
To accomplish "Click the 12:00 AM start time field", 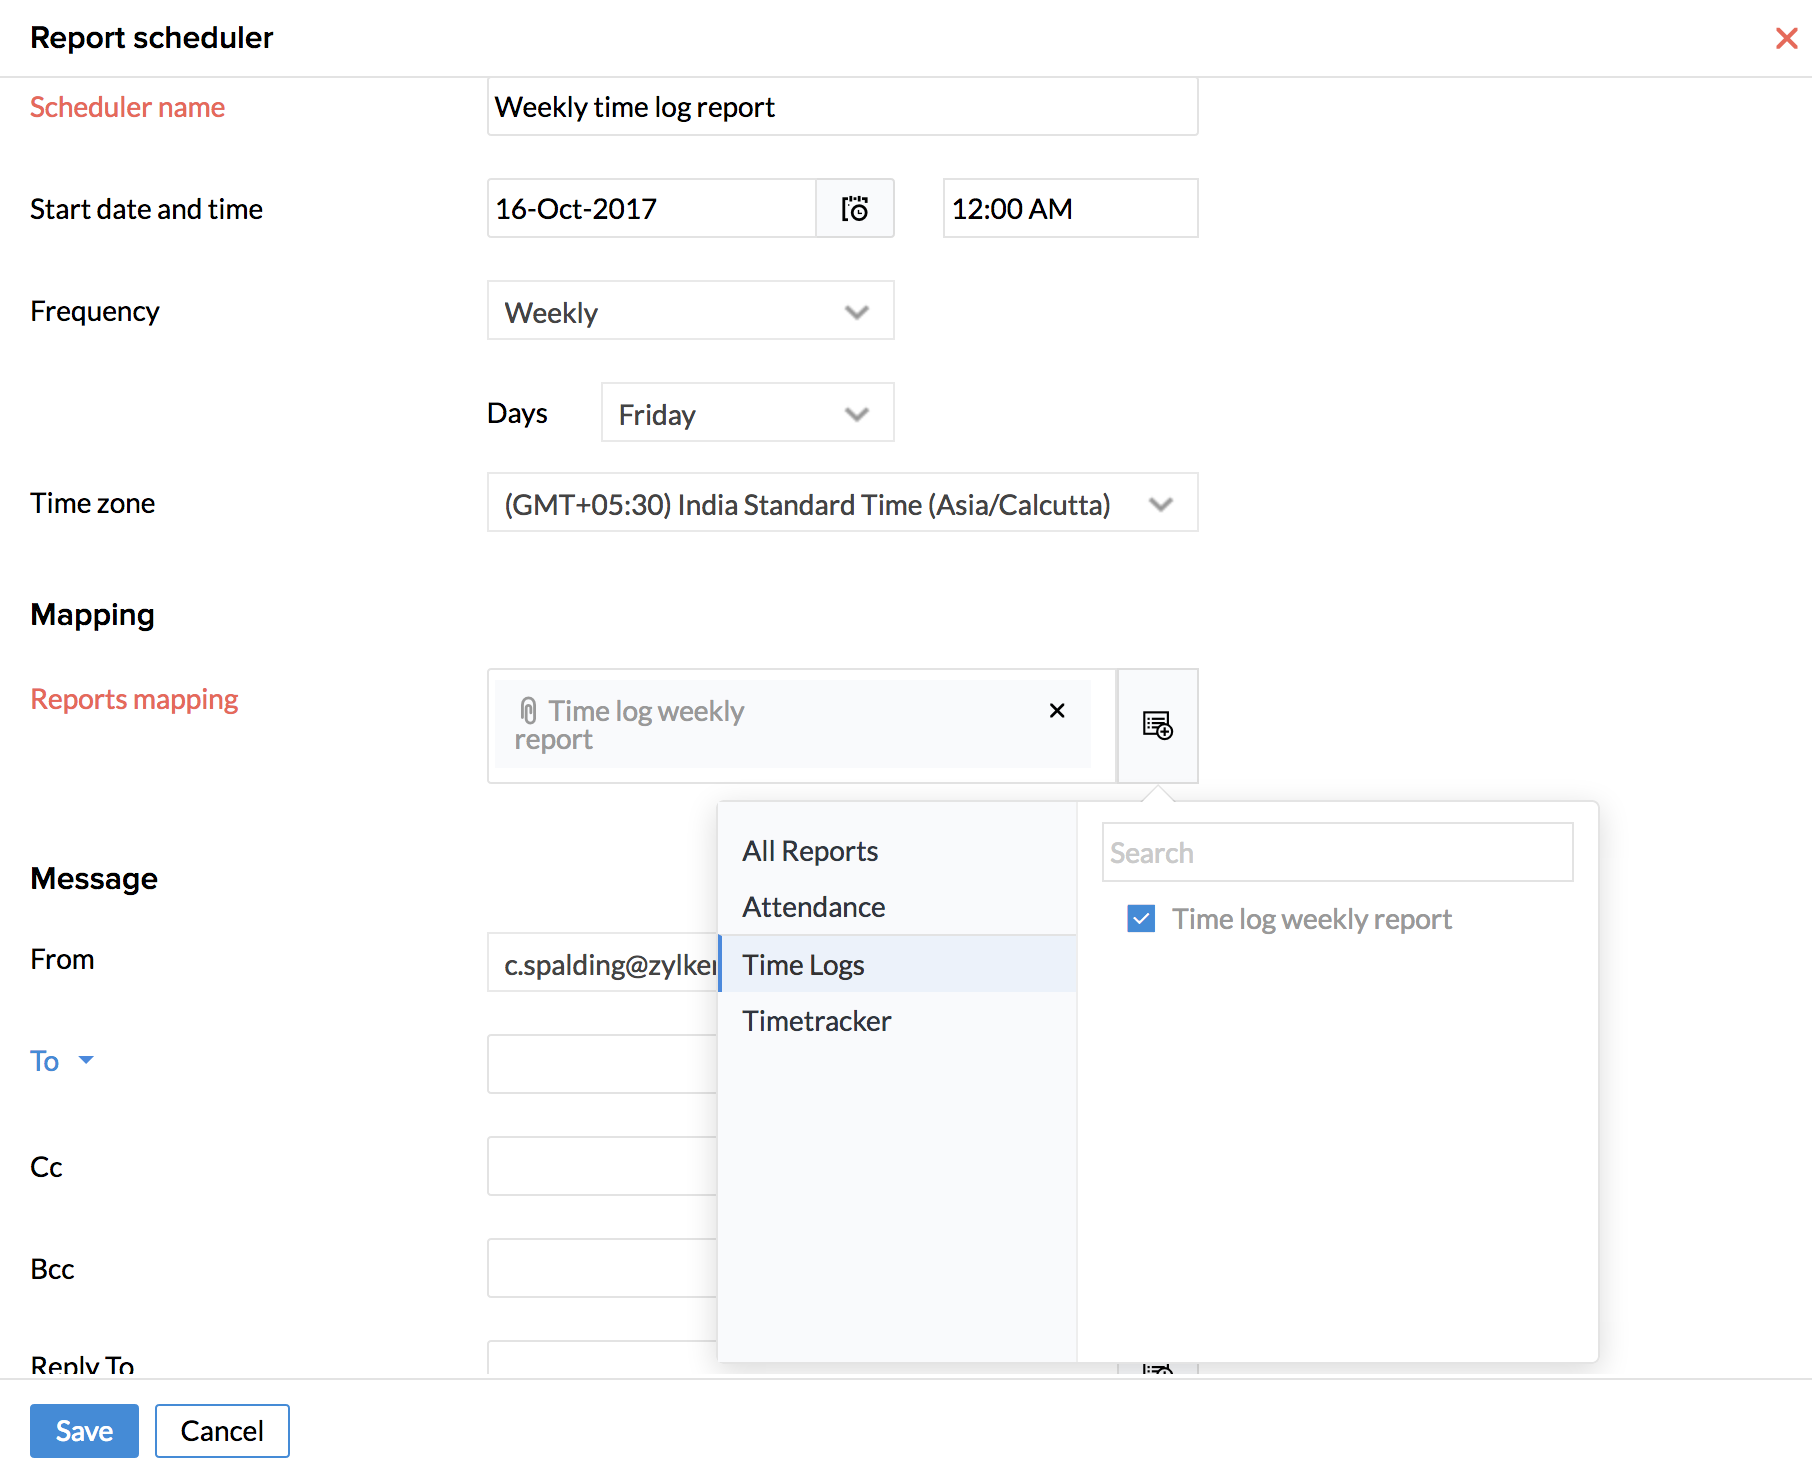I will [1069, 209].
